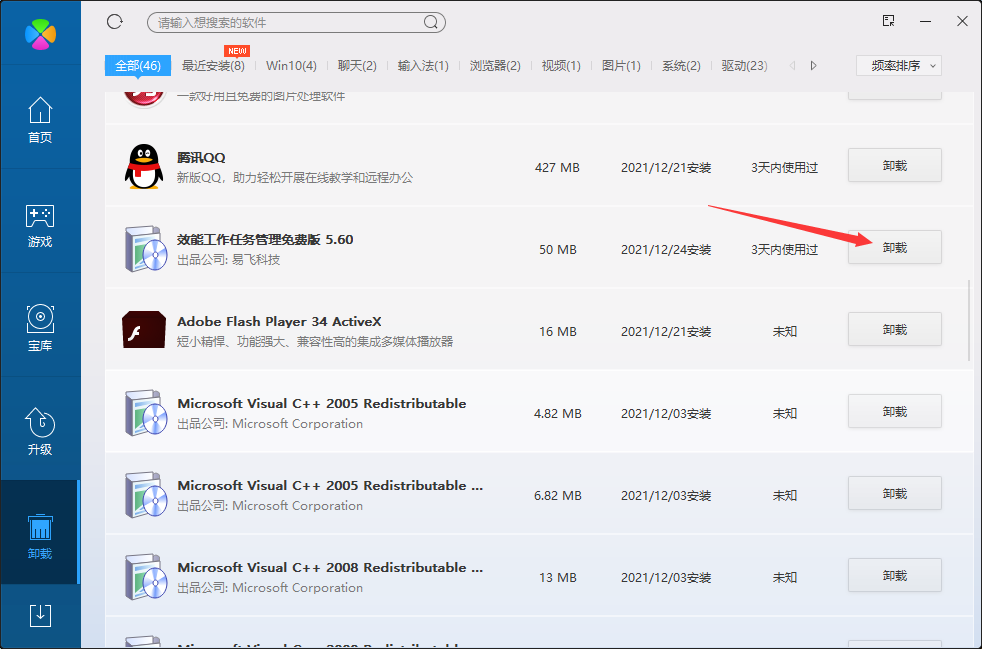982x649 pixels.
Task: Switch to 输入法(1) tab
Action: 423,66
